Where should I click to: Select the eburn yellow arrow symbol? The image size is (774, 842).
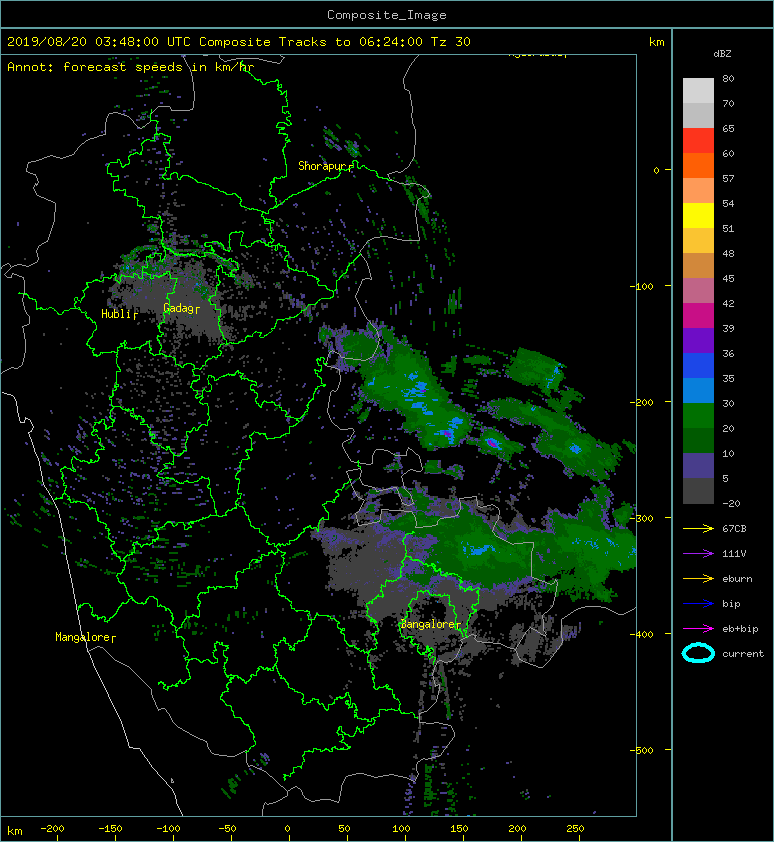point(698,579)
